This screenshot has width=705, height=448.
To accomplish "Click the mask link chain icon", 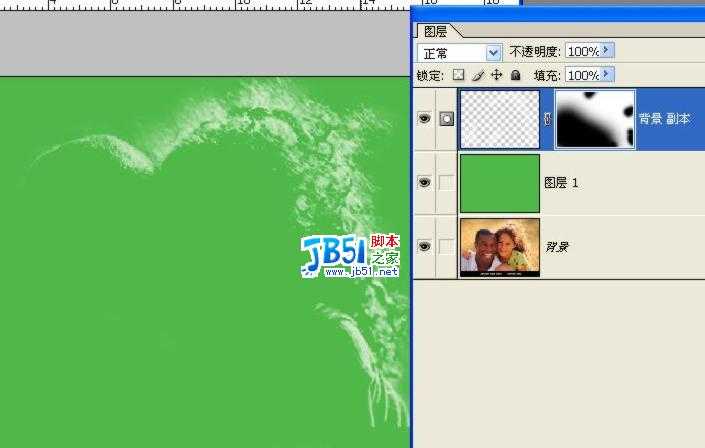I will pos(547,119).
